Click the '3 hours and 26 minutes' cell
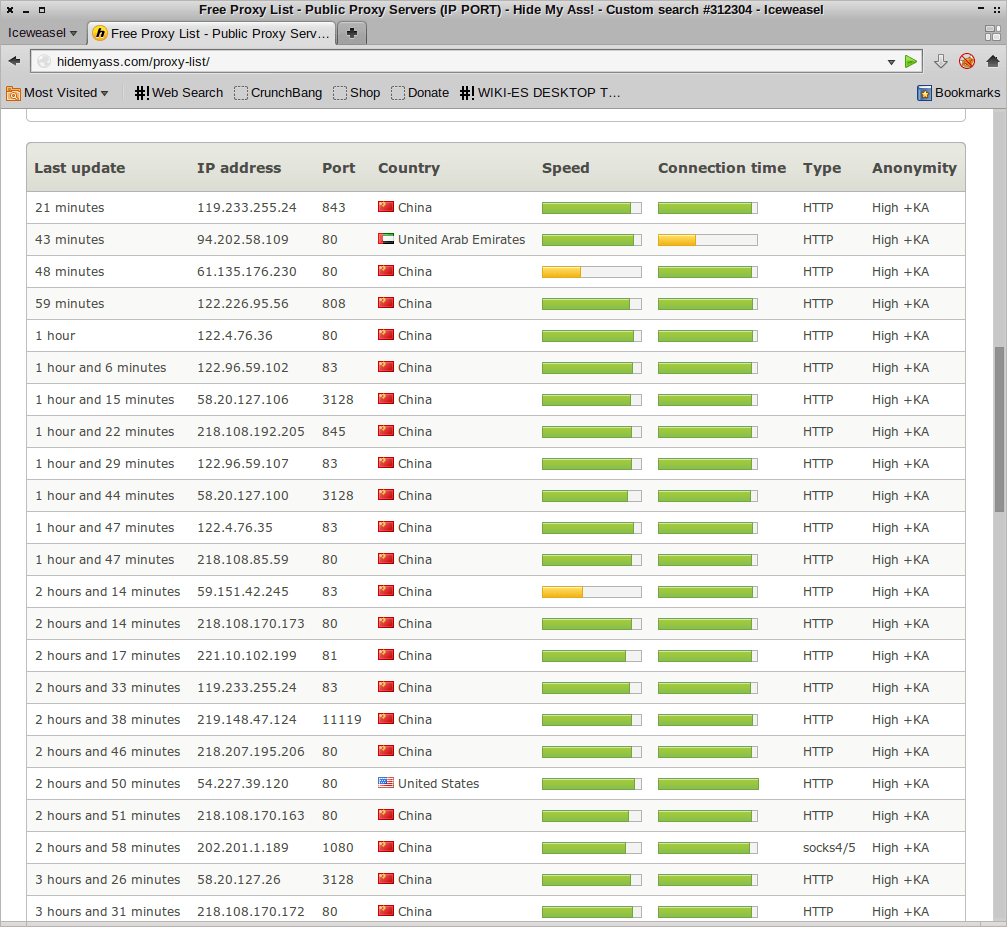 (108, 879)
